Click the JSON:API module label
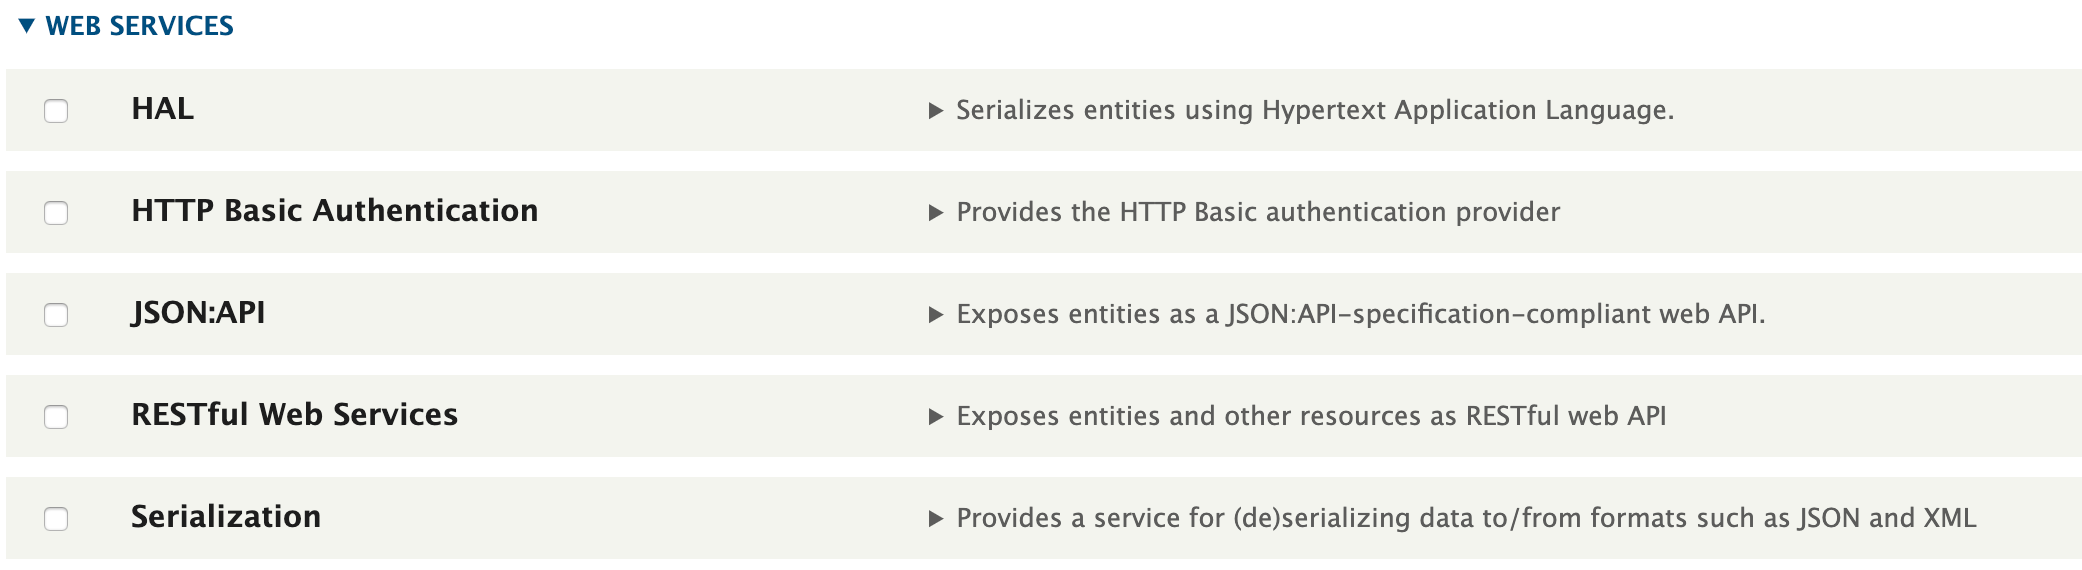The width and height of the screenshot is (2082, 570). 198,313
